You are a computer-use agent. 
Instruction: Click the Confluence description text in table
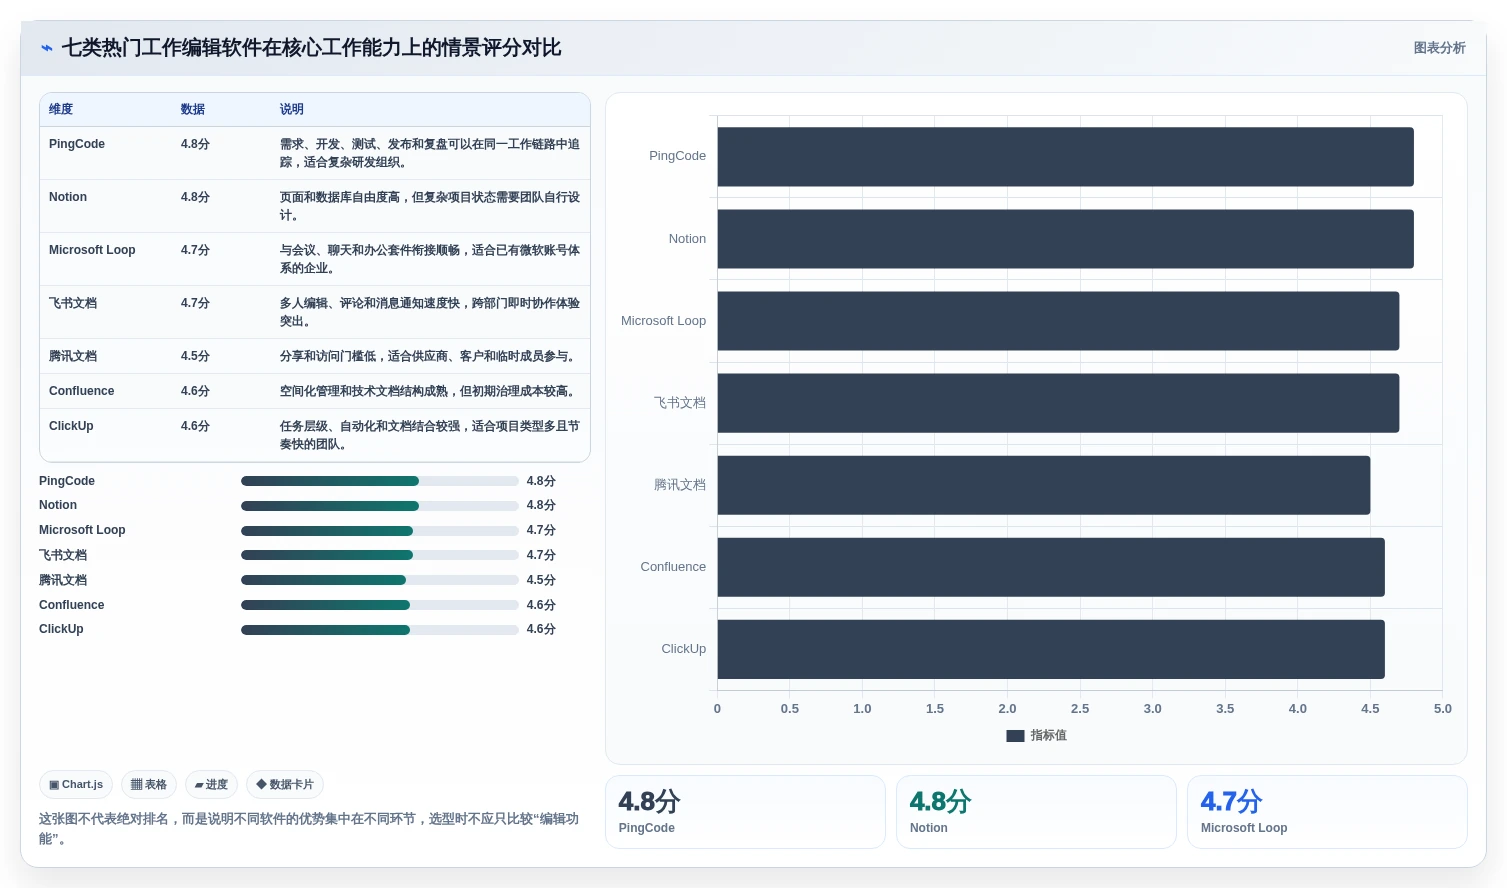[x=429, y=391]
